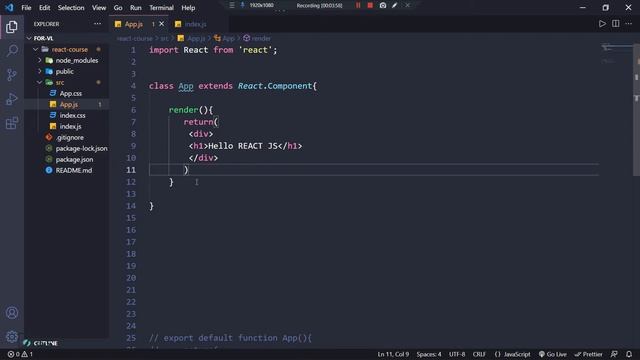Screen dimensions: 640x360
Task: Open the File menu
Action: pyautogui.click(x=26, y=8)
